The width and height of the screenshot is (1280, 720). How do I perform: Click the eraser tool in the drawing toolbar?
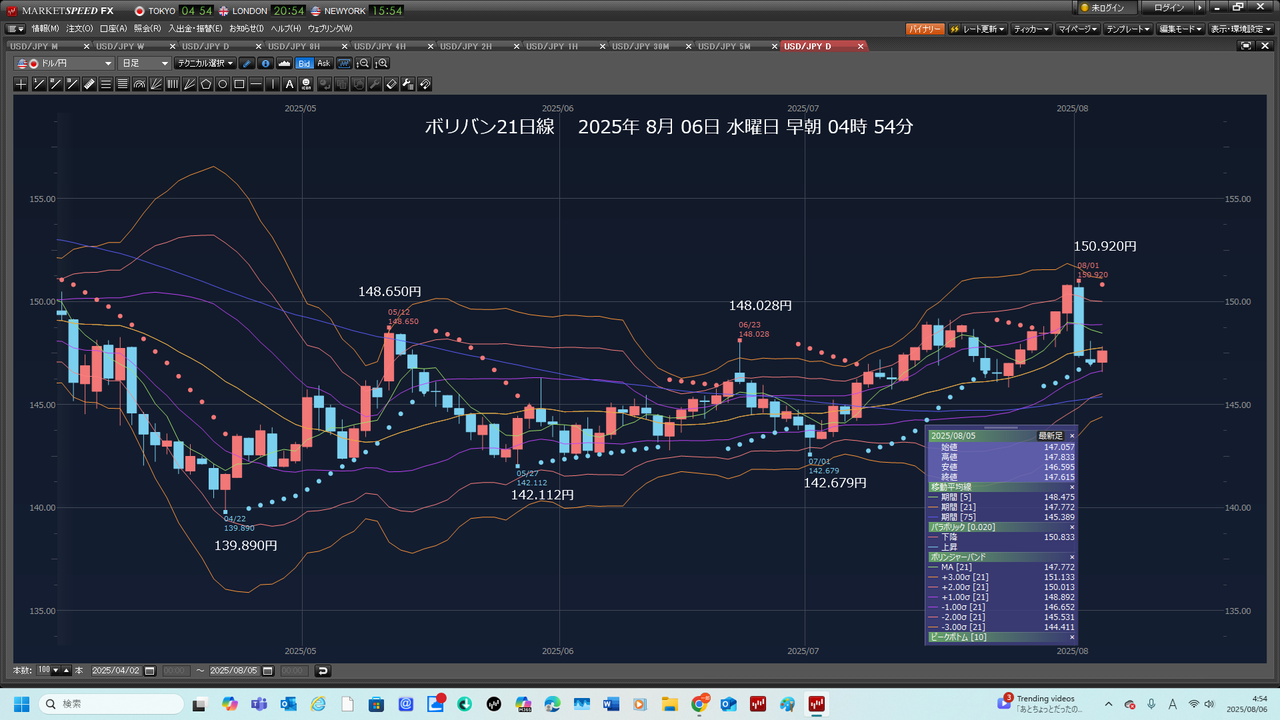tap(391, 84)
